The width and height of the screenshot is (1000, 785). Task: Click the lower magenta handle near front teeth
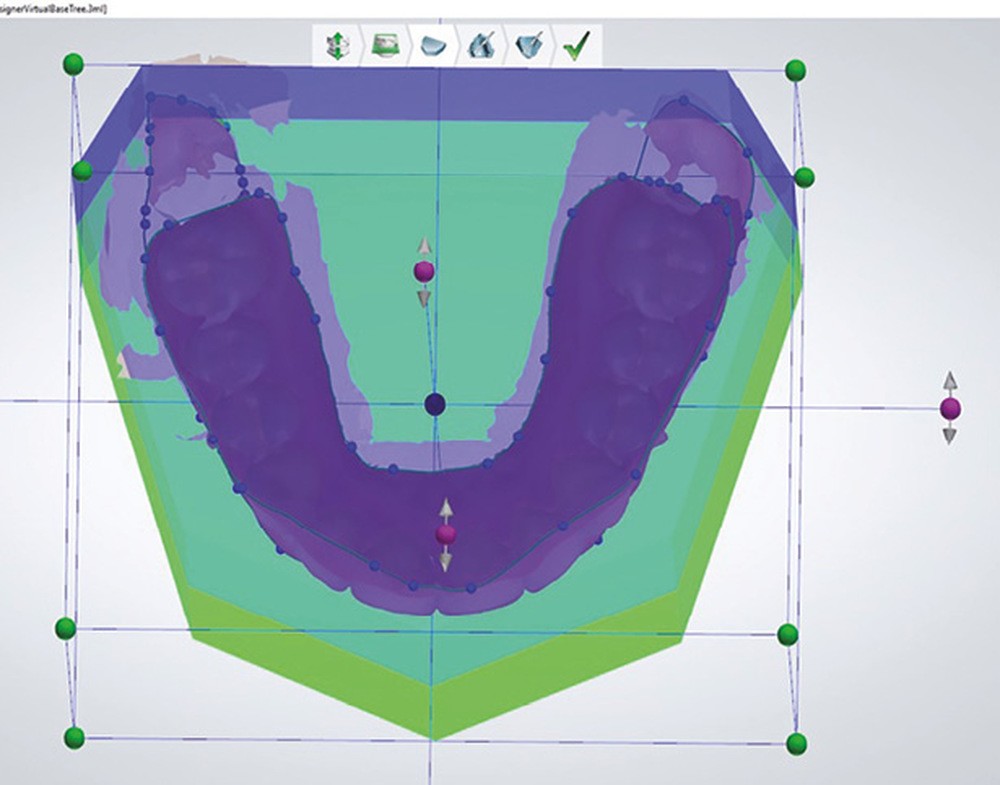pos(446,535)
